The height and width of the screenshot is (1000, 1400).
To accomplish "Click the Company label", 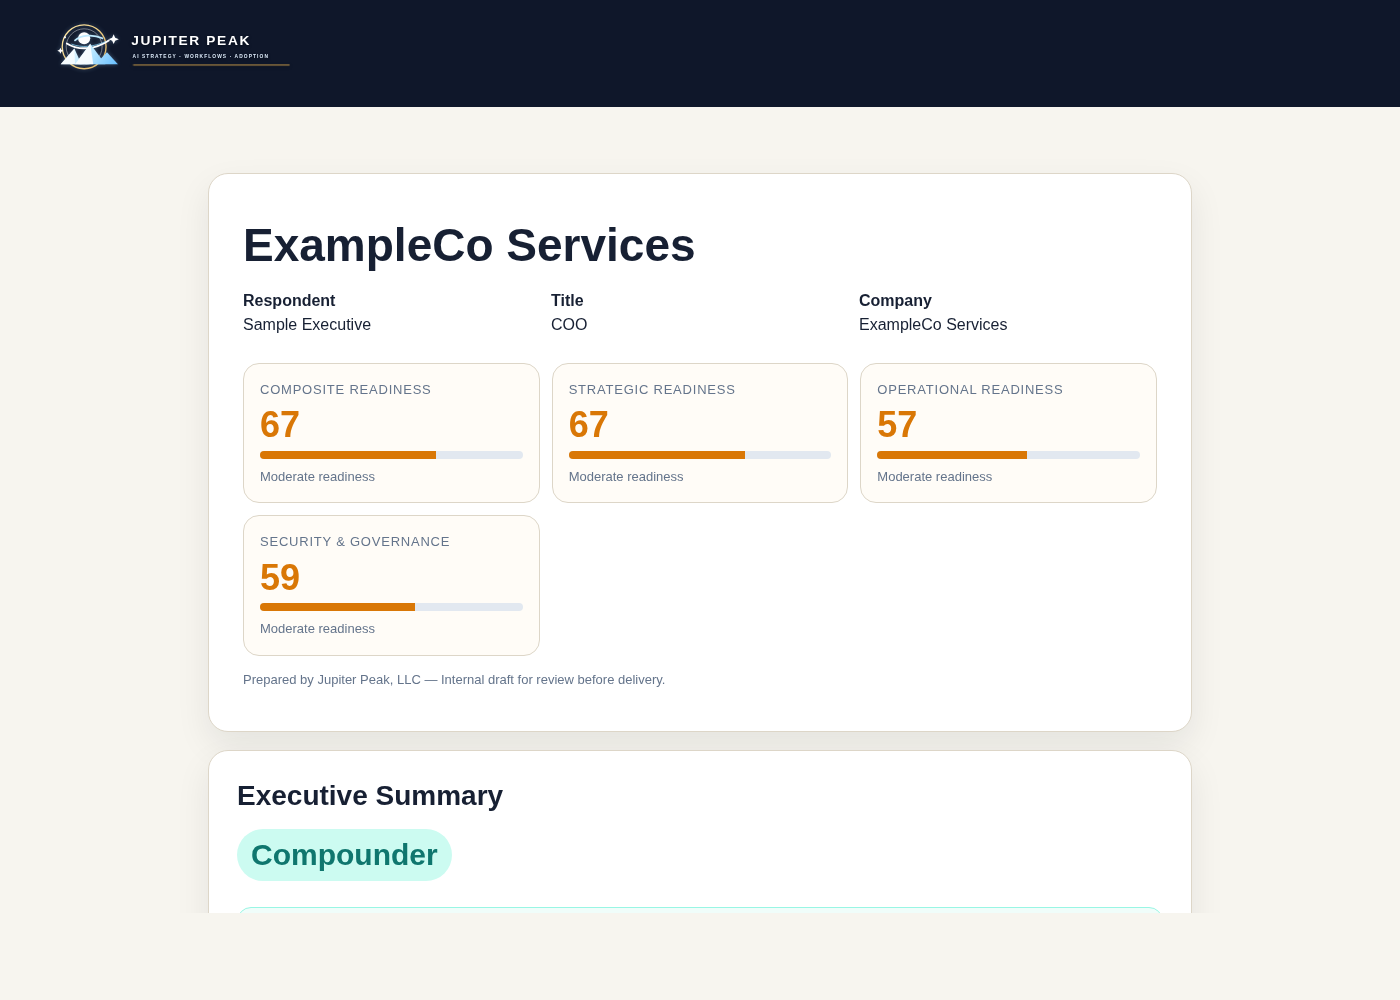I will [895, 300].
